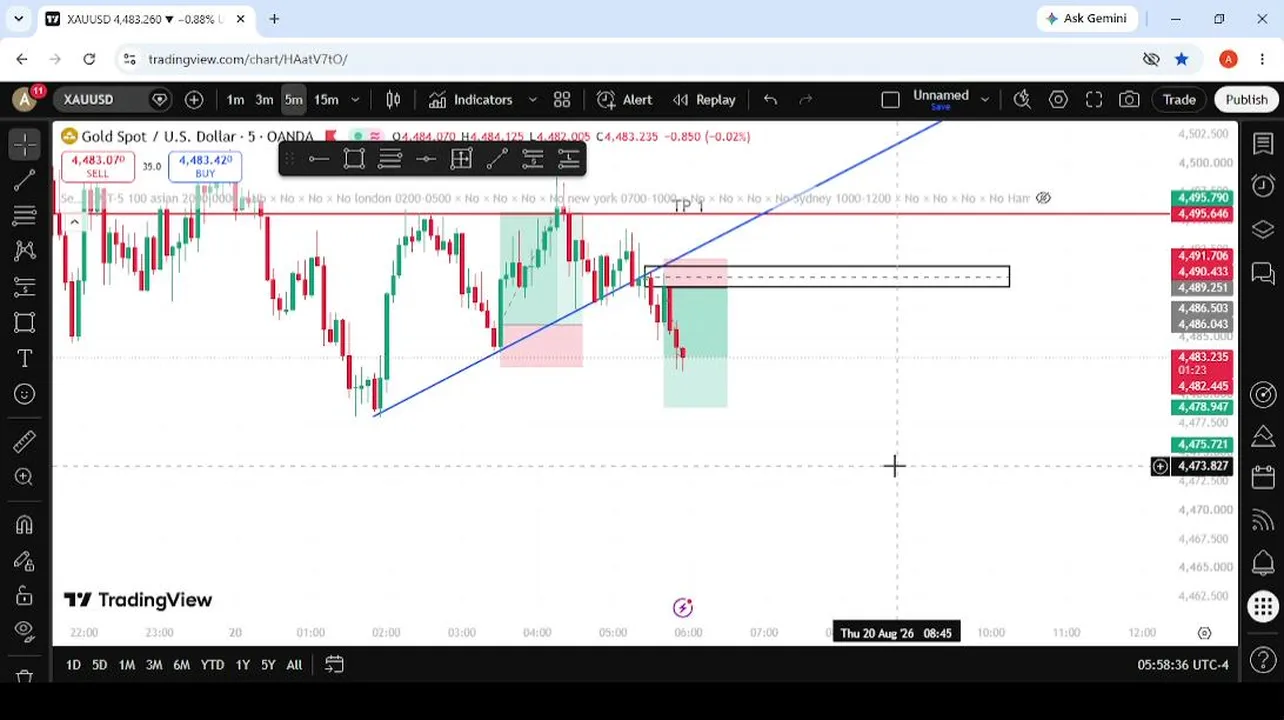Open the alerts clock panel
This screenshot has width=1284, height=720.
pos(1263,186)
